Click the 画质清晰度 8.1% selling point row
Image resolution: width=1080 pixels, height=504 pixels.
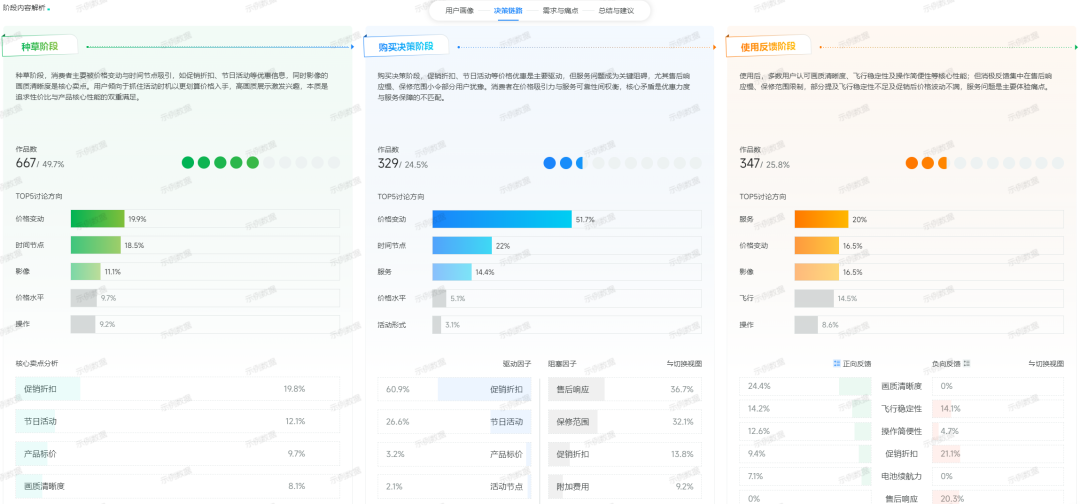[x=178, y=486]
